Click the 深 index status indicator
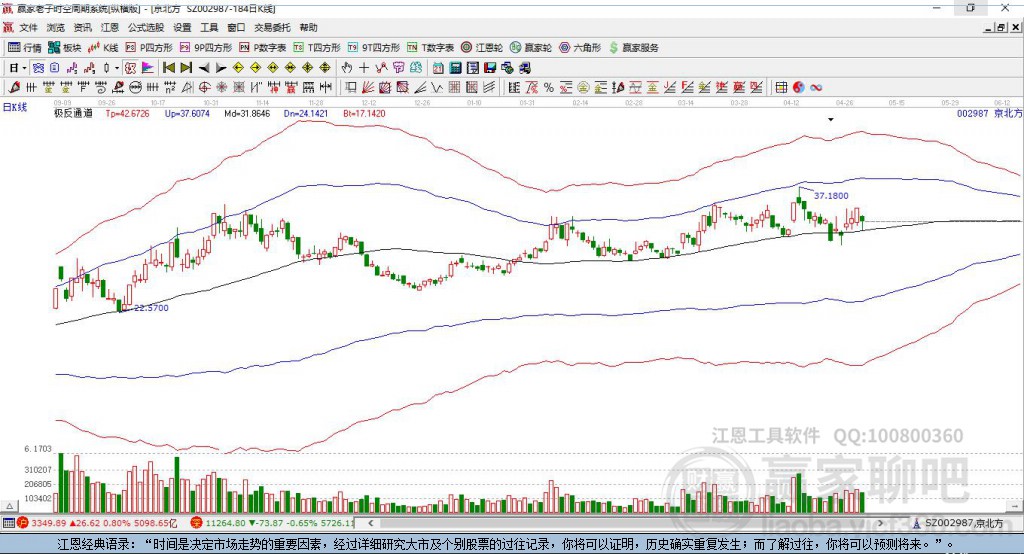Image resolution: width=1024 pixels, height=554 pixels. [x=197, y=523]
